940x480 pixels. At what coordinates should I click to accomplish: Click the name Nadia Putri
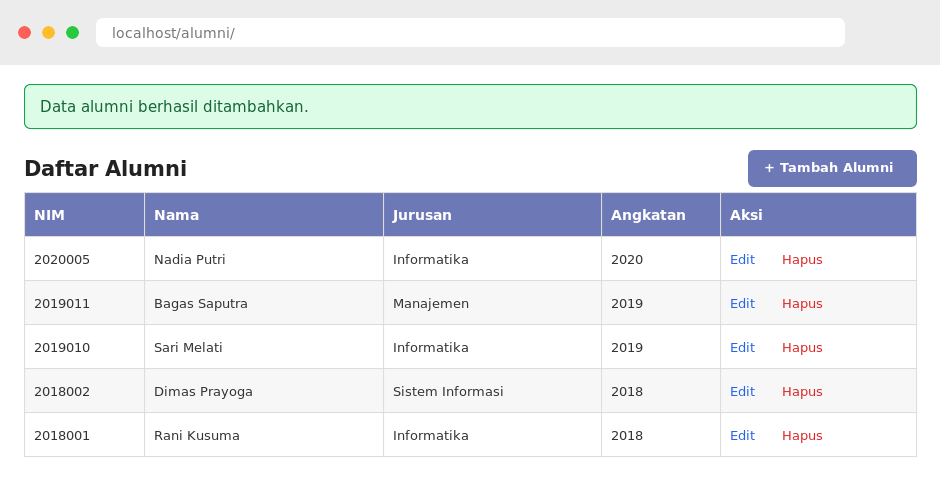tap(189, 259)
